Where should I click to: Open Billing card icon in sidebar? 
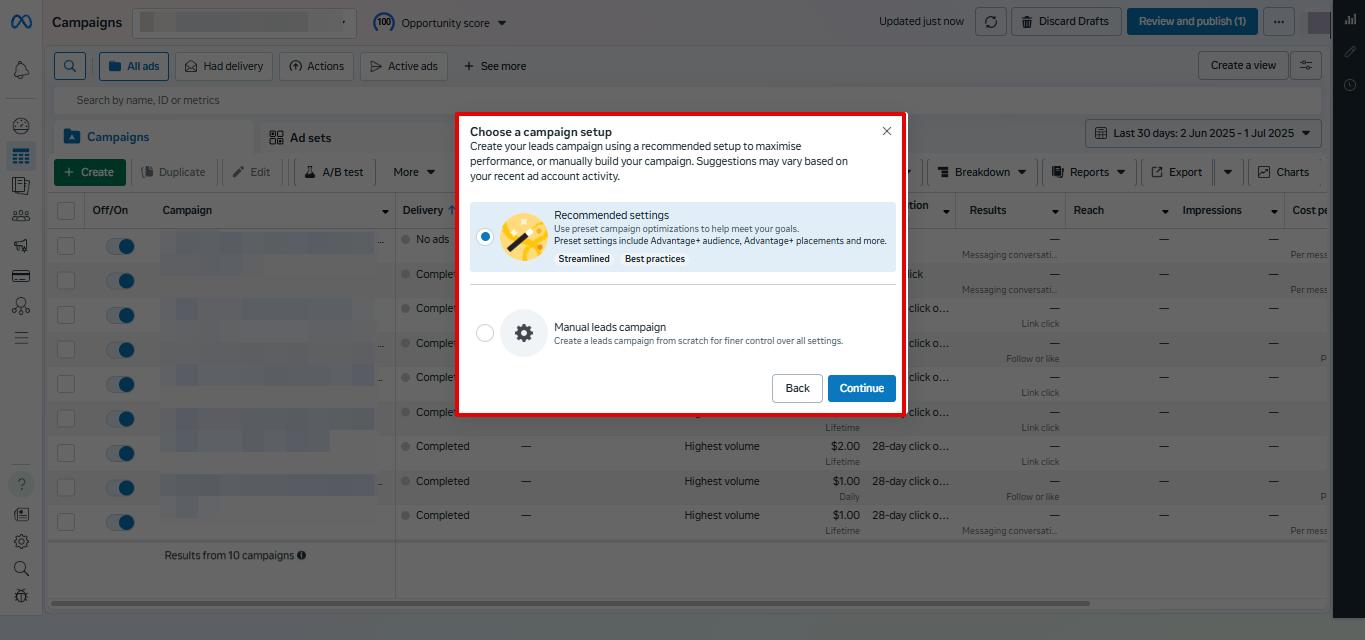click(x=21, y=276)
